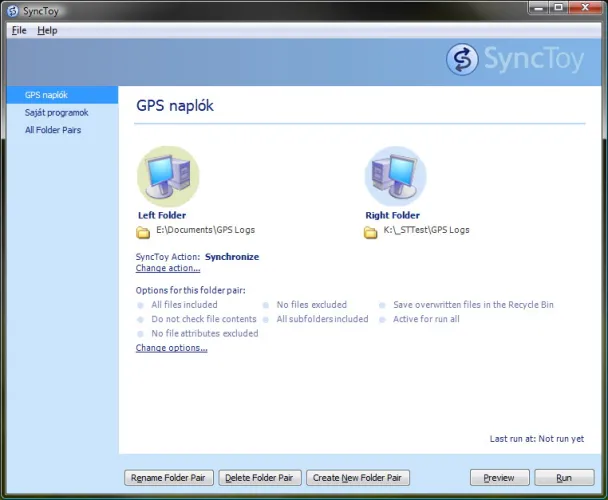Click the folder icon beside K:\_STTest\GPS Logs
The image size is (608, 500).
click(x=370, y=232)
